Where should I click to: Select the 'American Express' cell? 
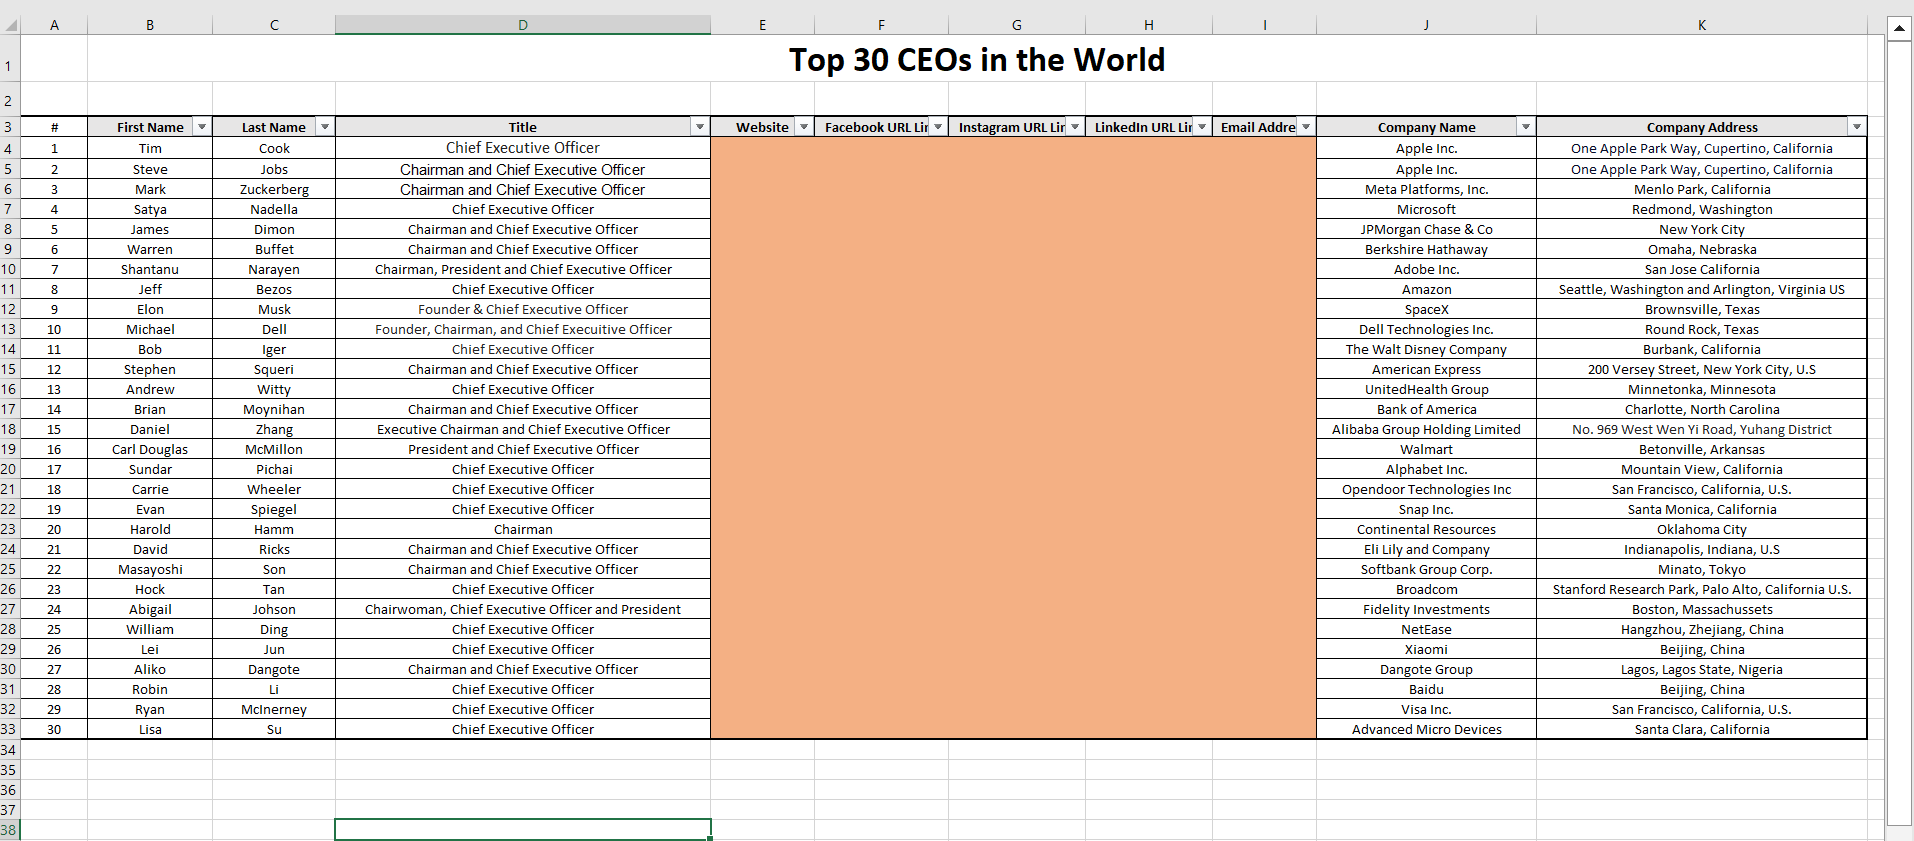(x=1426, y=369)
